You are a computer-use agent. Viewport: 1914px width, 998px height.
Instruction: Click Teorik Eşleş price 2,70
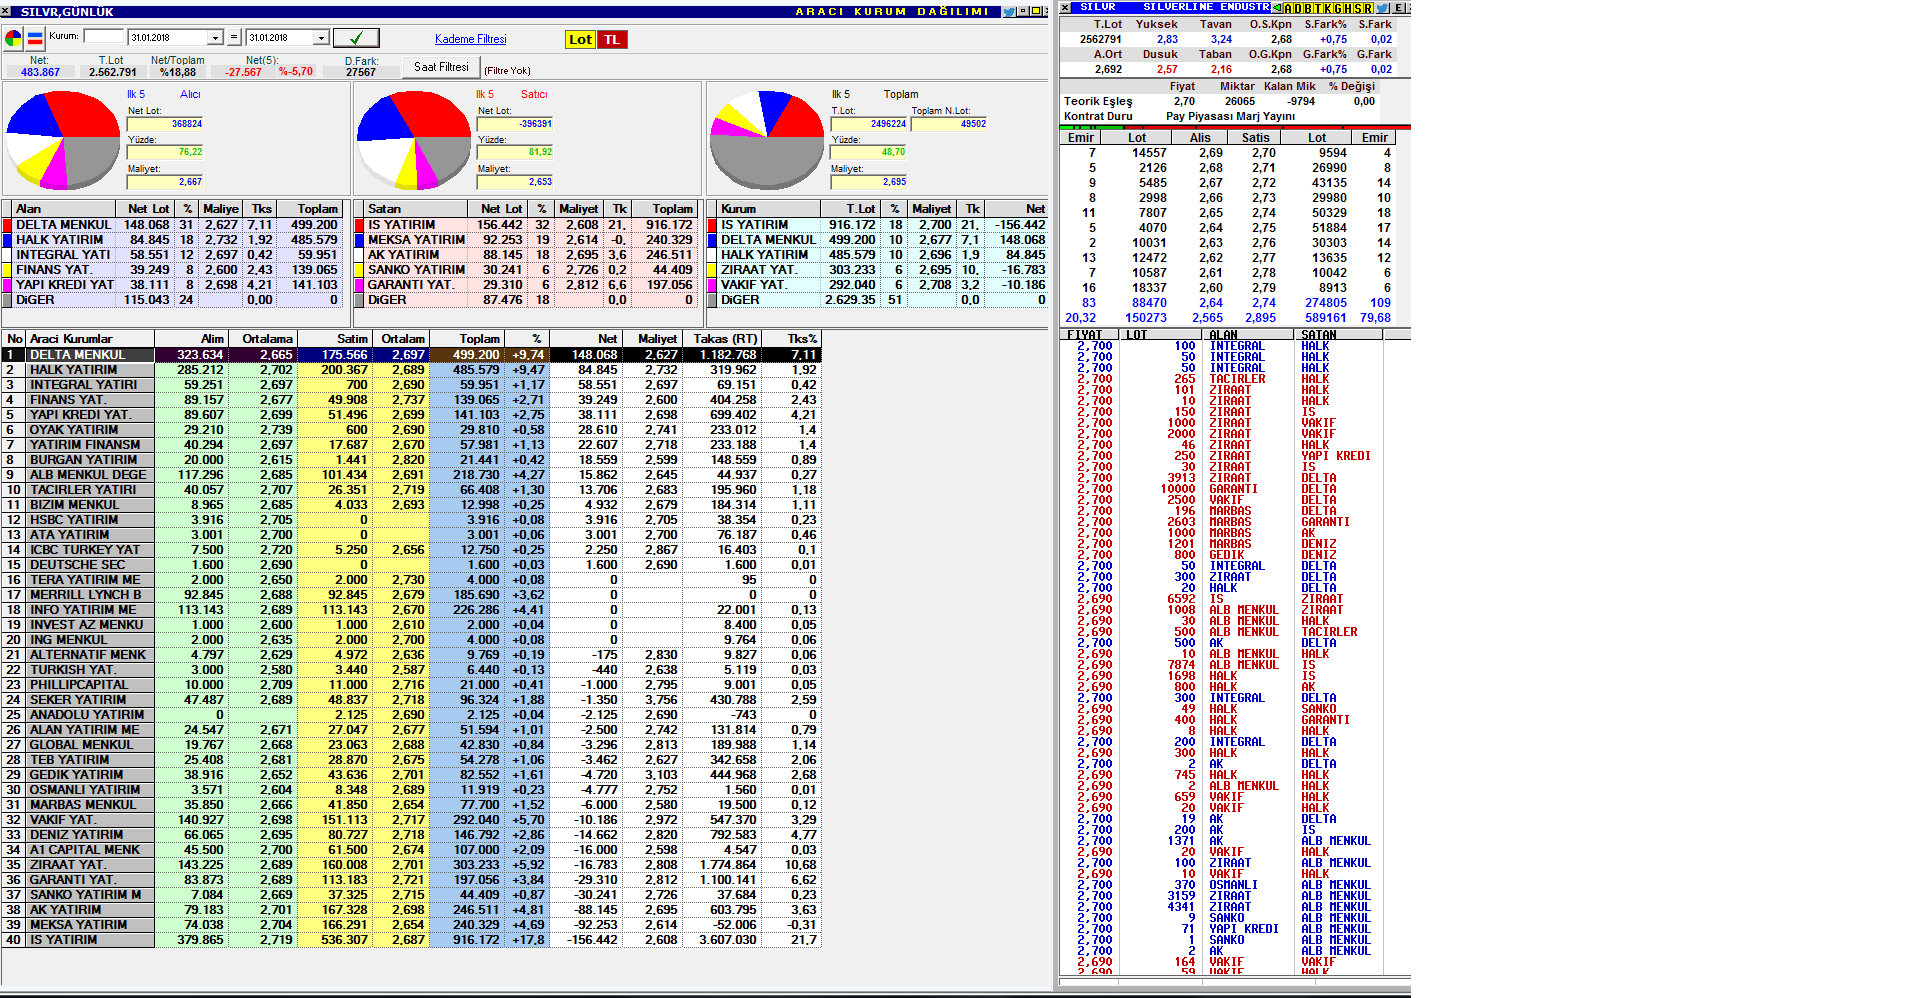point(1184,101)
